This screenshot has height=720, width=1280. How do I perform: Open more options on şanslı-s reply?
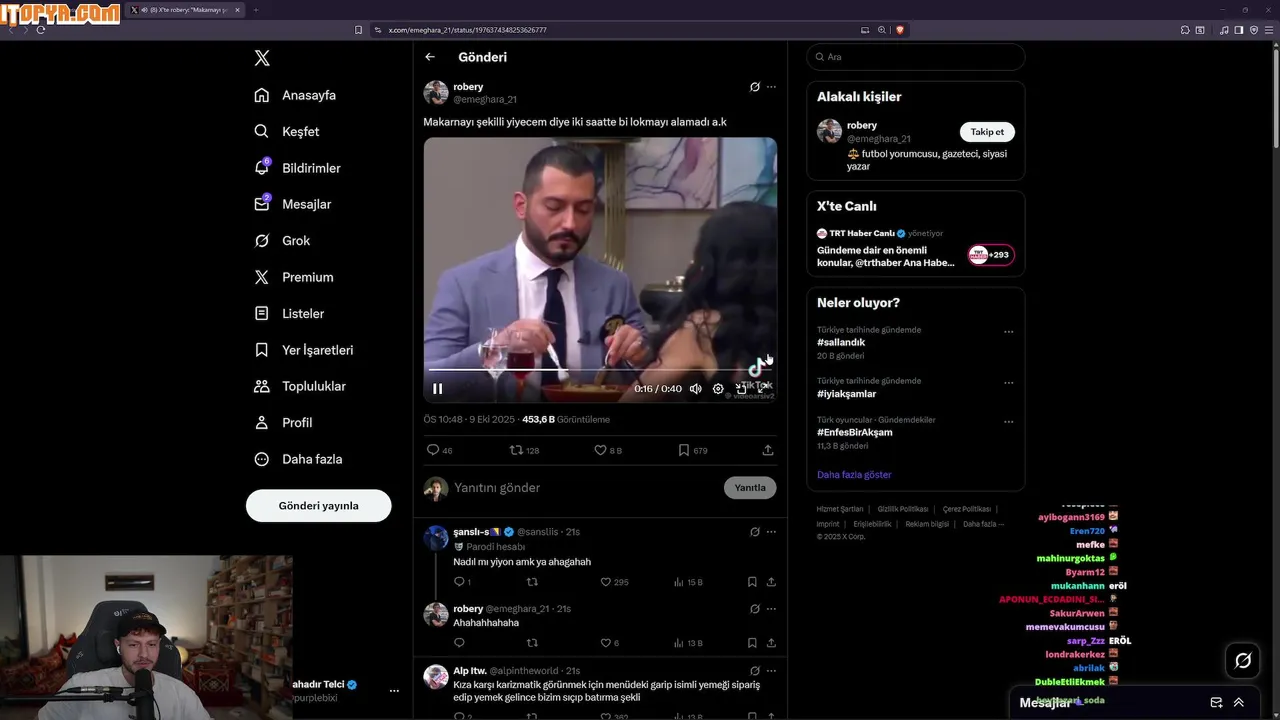[771, 532]
